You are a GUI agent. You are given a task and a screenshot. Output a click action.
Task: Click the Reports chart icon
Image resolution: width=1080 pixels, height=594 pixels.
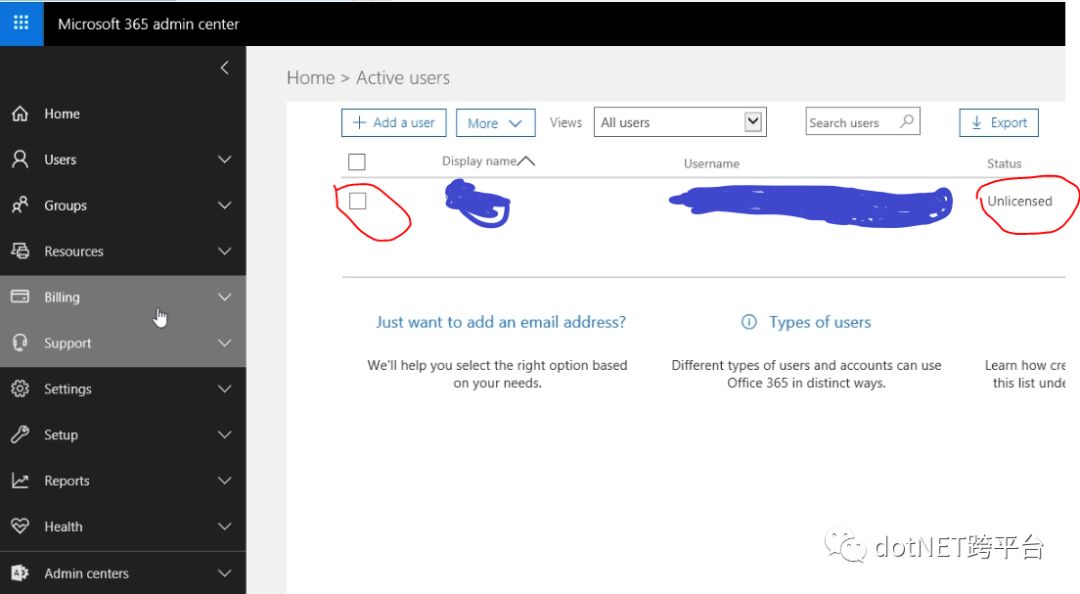point(20,480)
